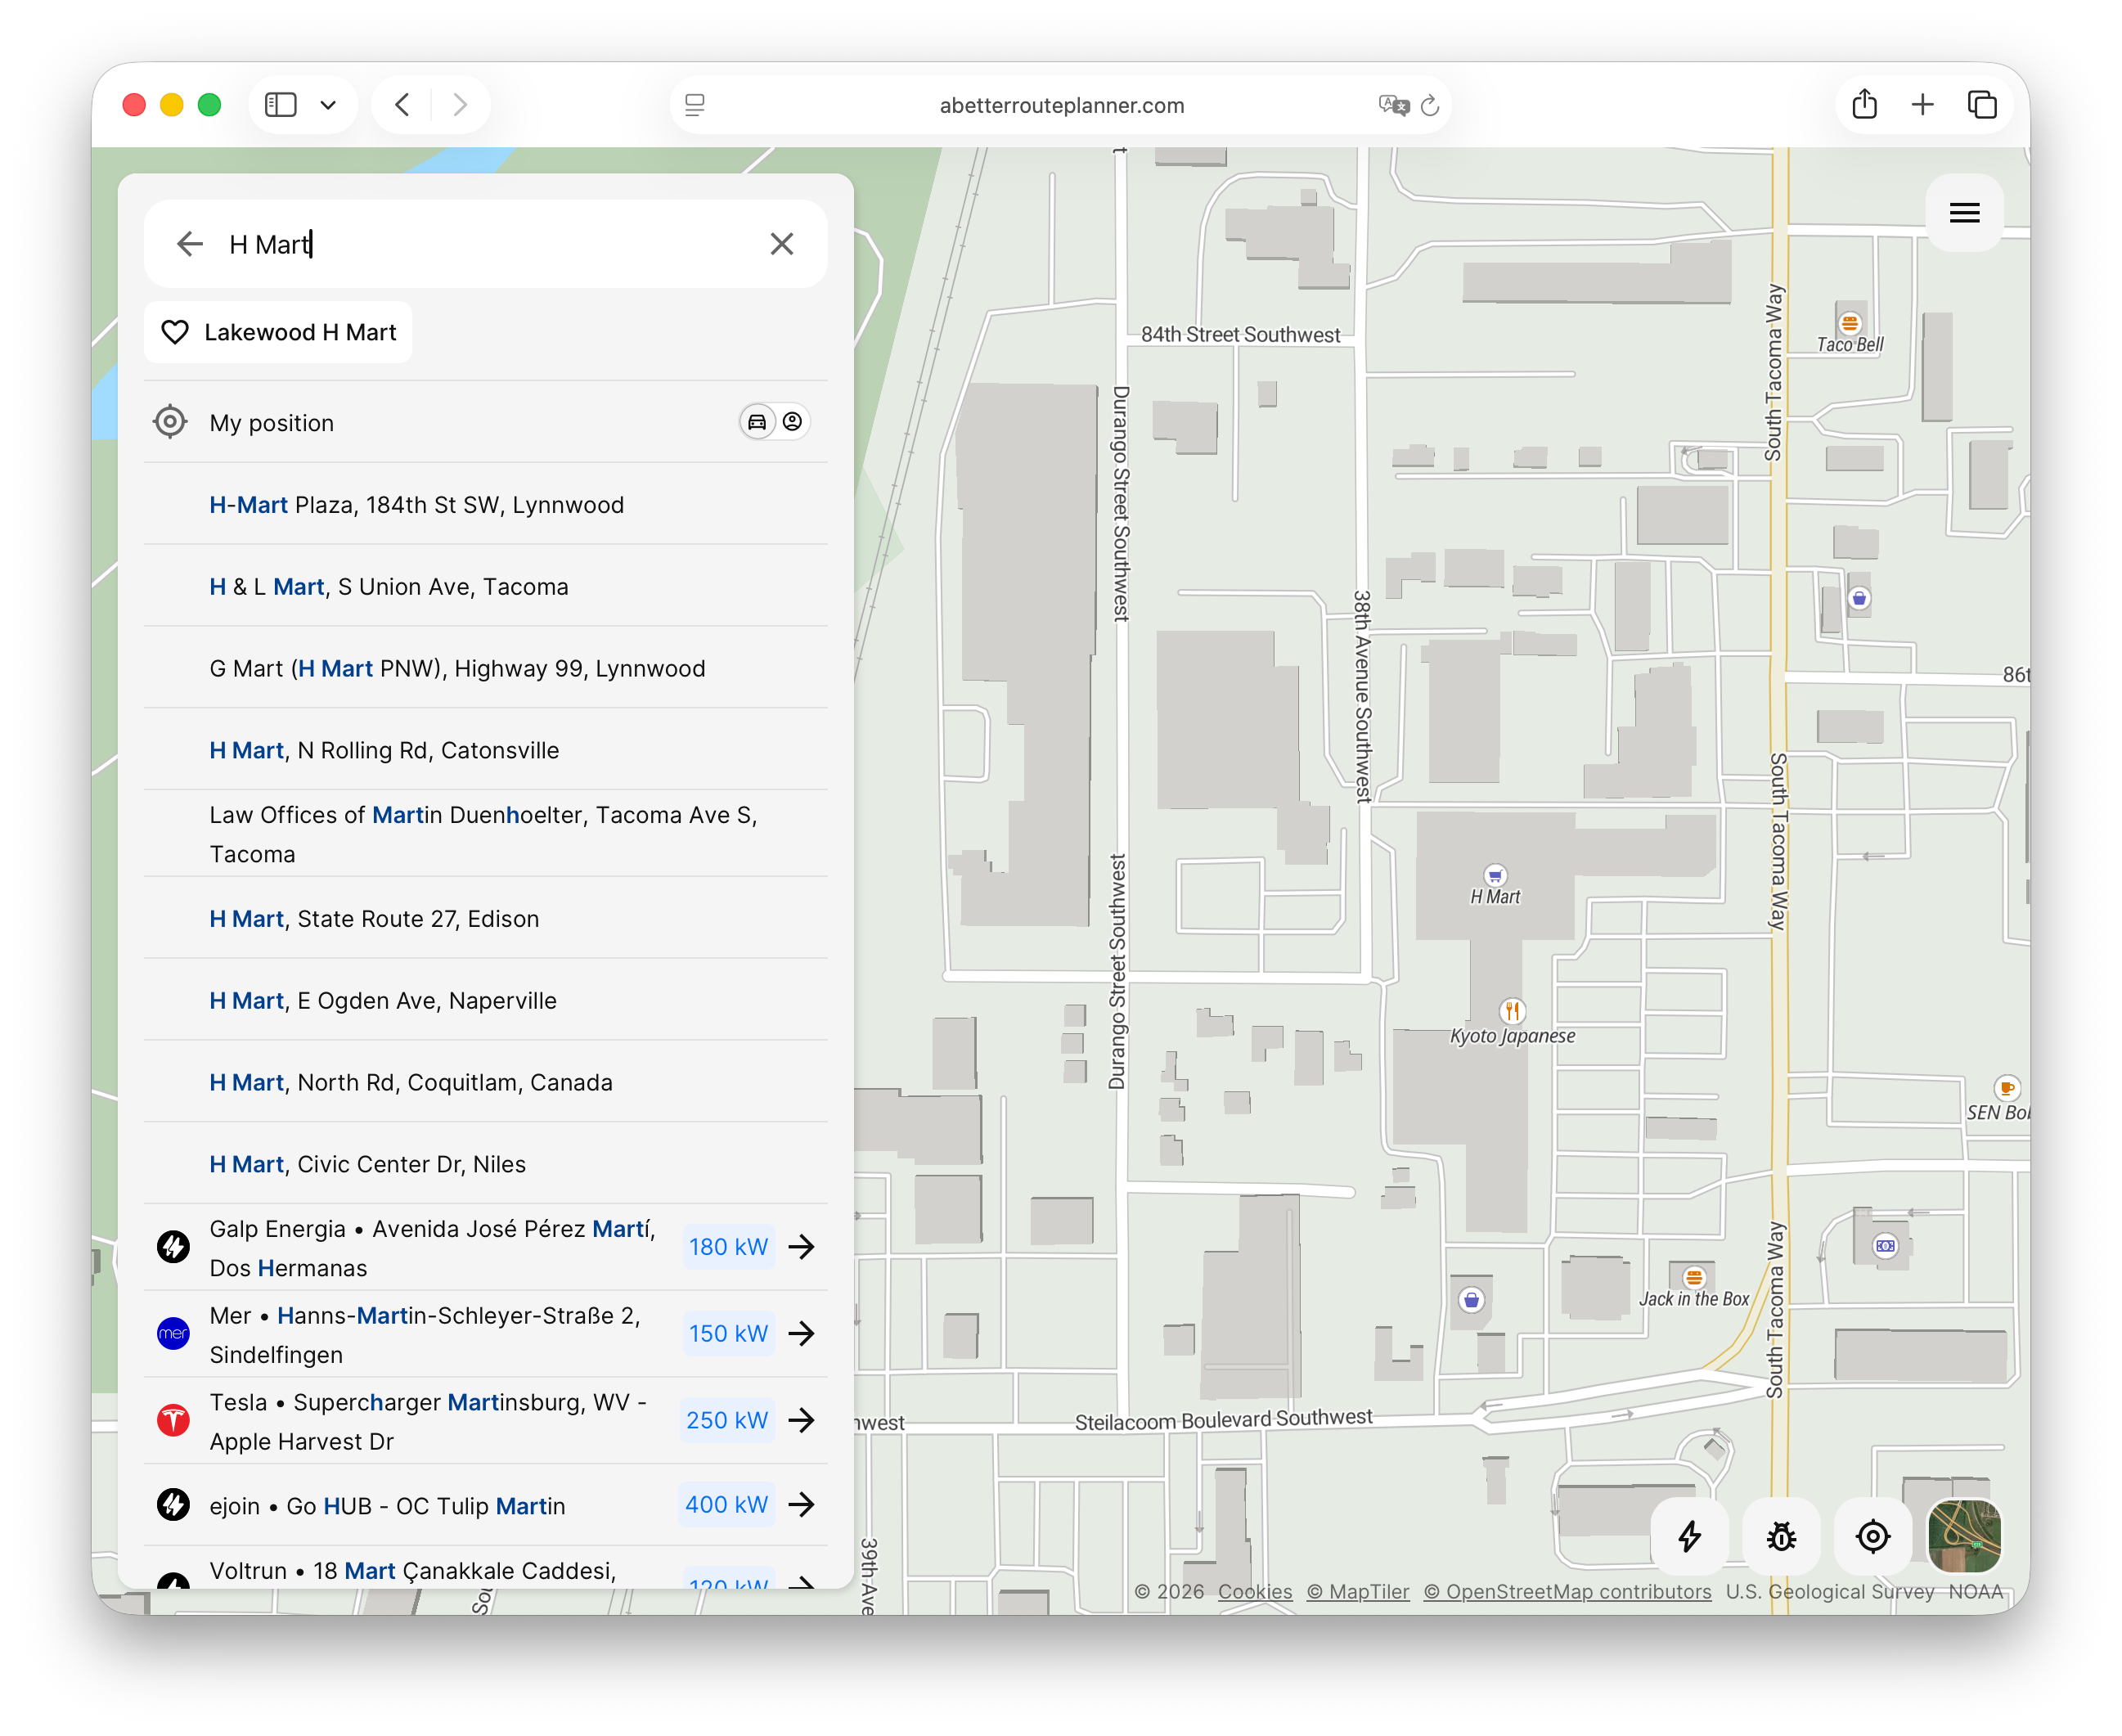Click the 400 kW power badge
This screenshot has width=2122, height=1736.
tap(727, 1505)
